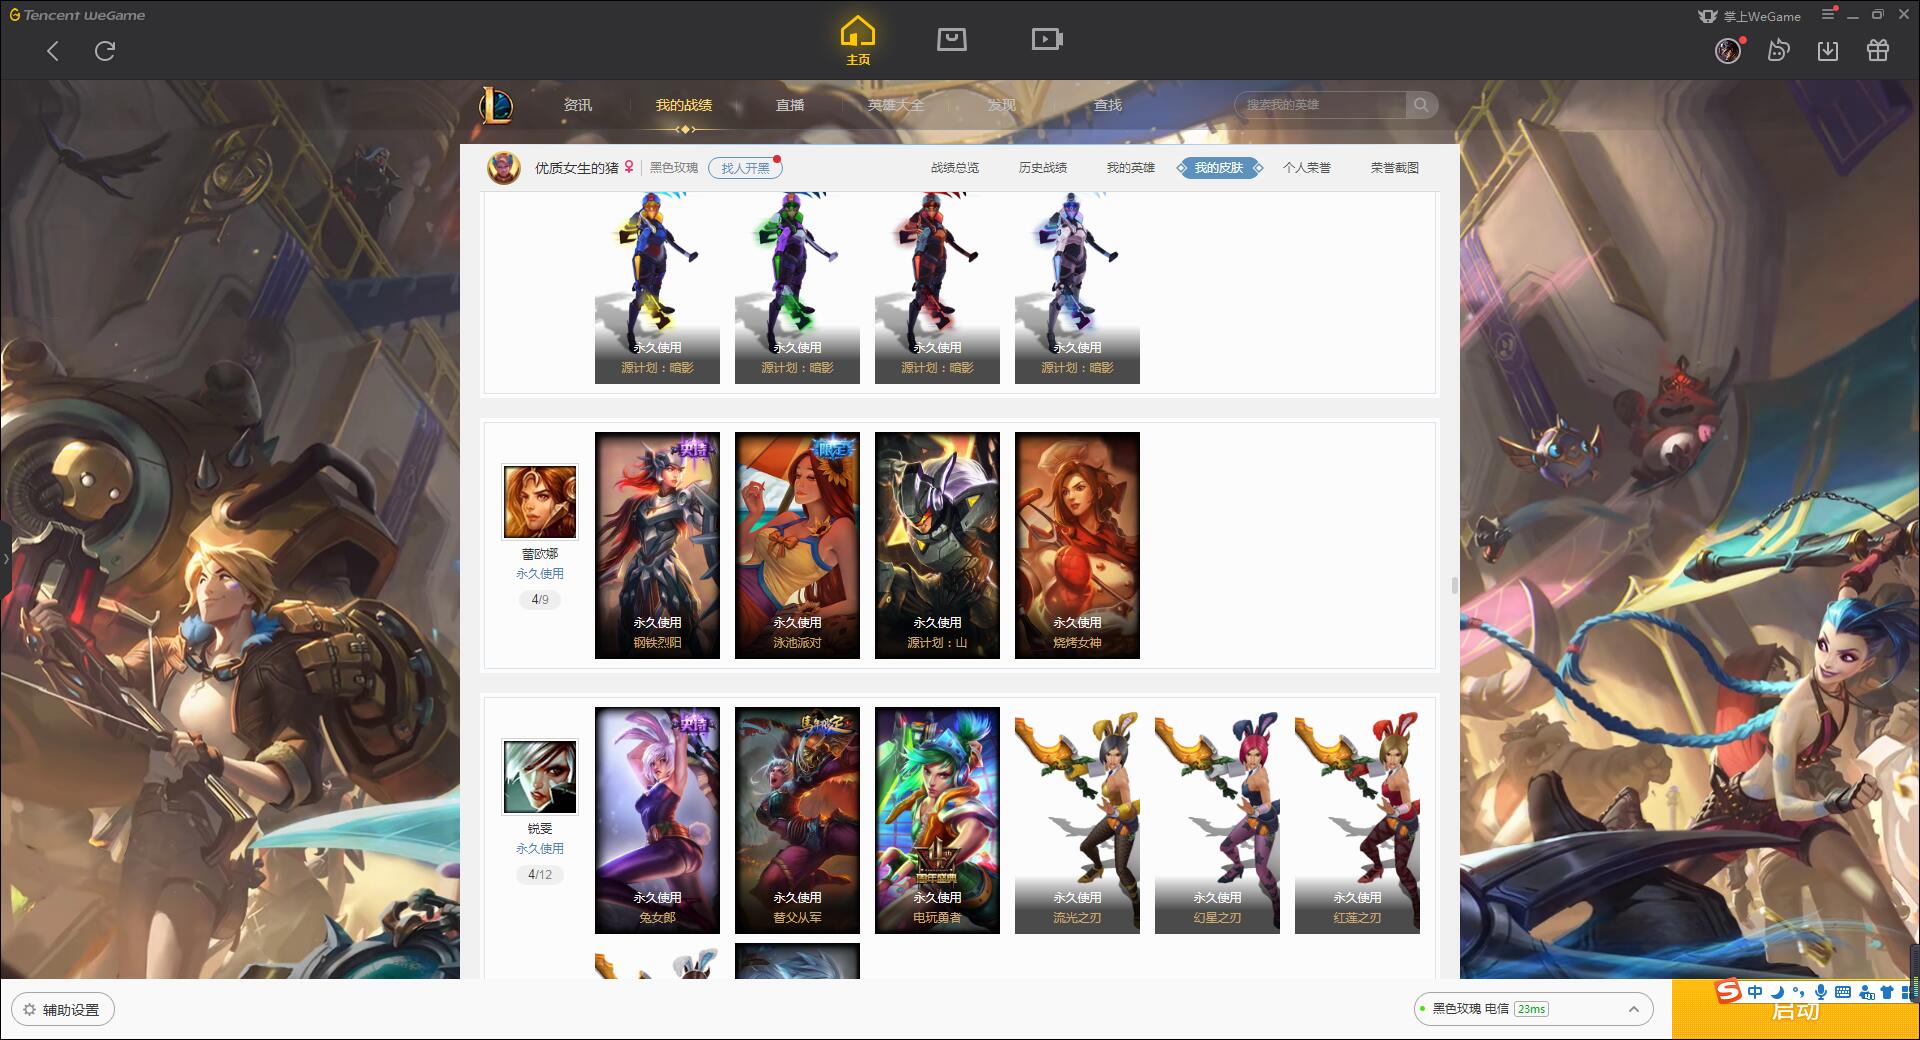Click the 4/12 skin count badge
The width and height of the screenshot is (1920, 1040).
(540, 875)
